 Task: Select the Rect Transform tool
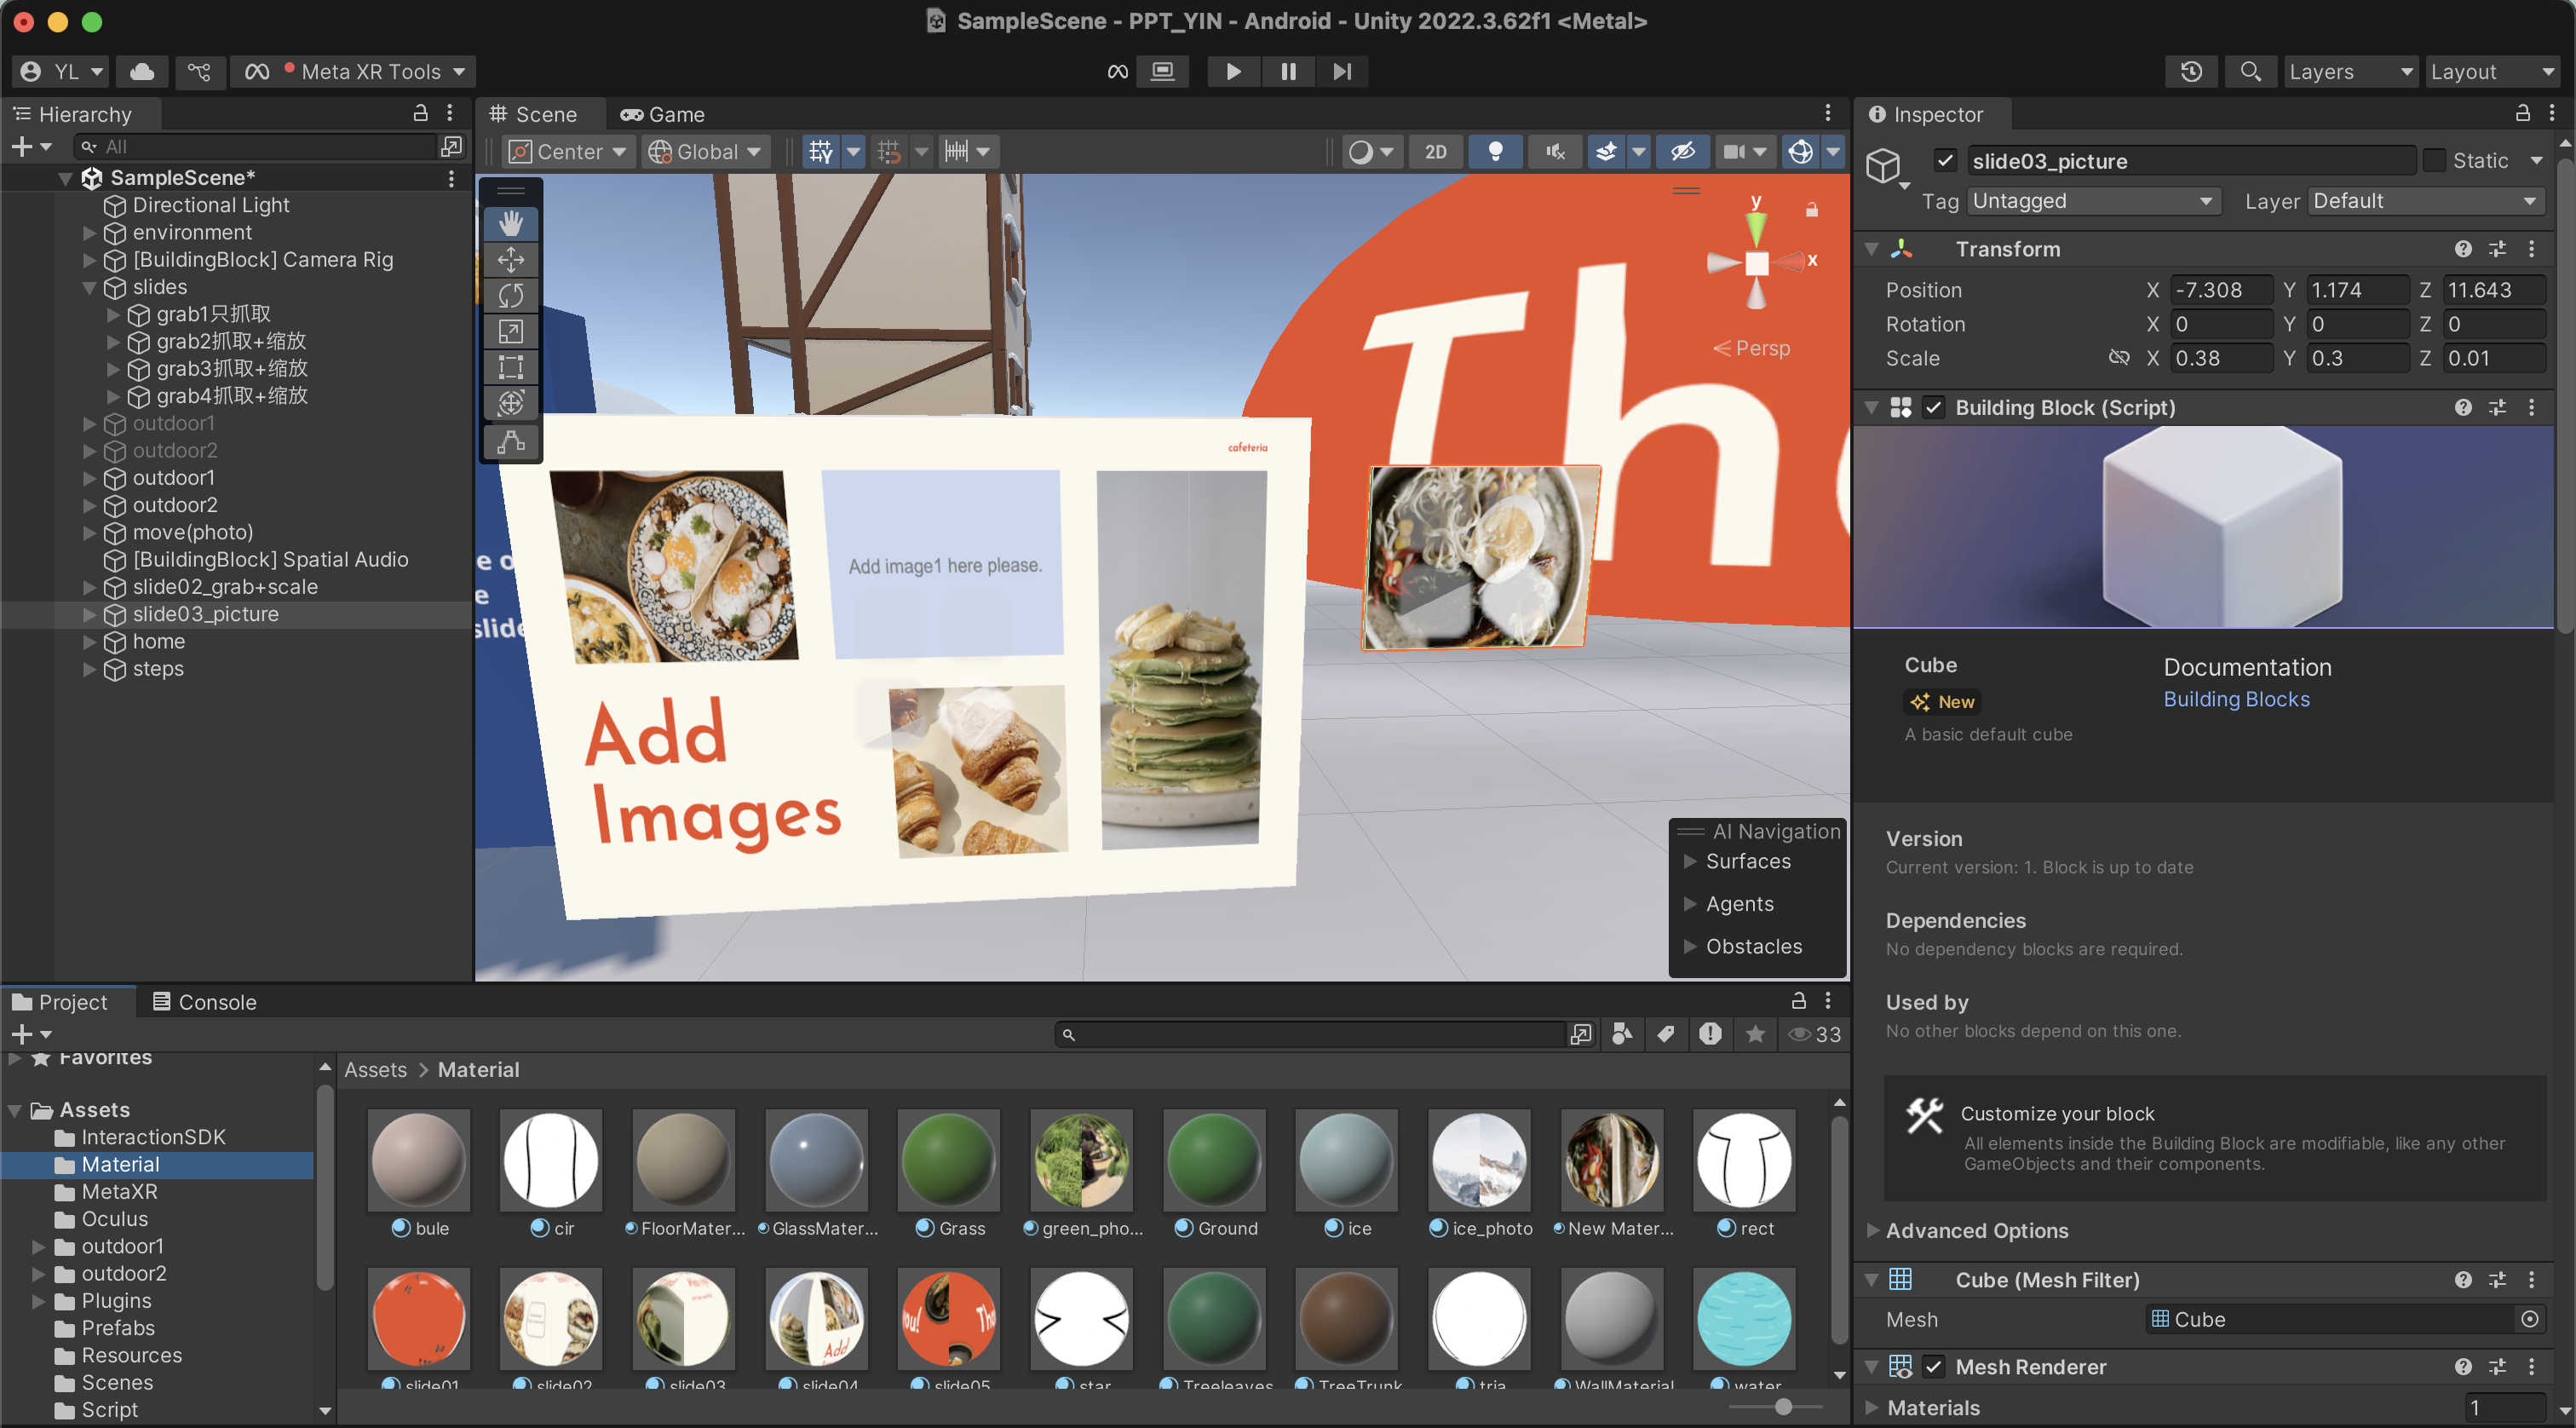[x=511, y=367]
